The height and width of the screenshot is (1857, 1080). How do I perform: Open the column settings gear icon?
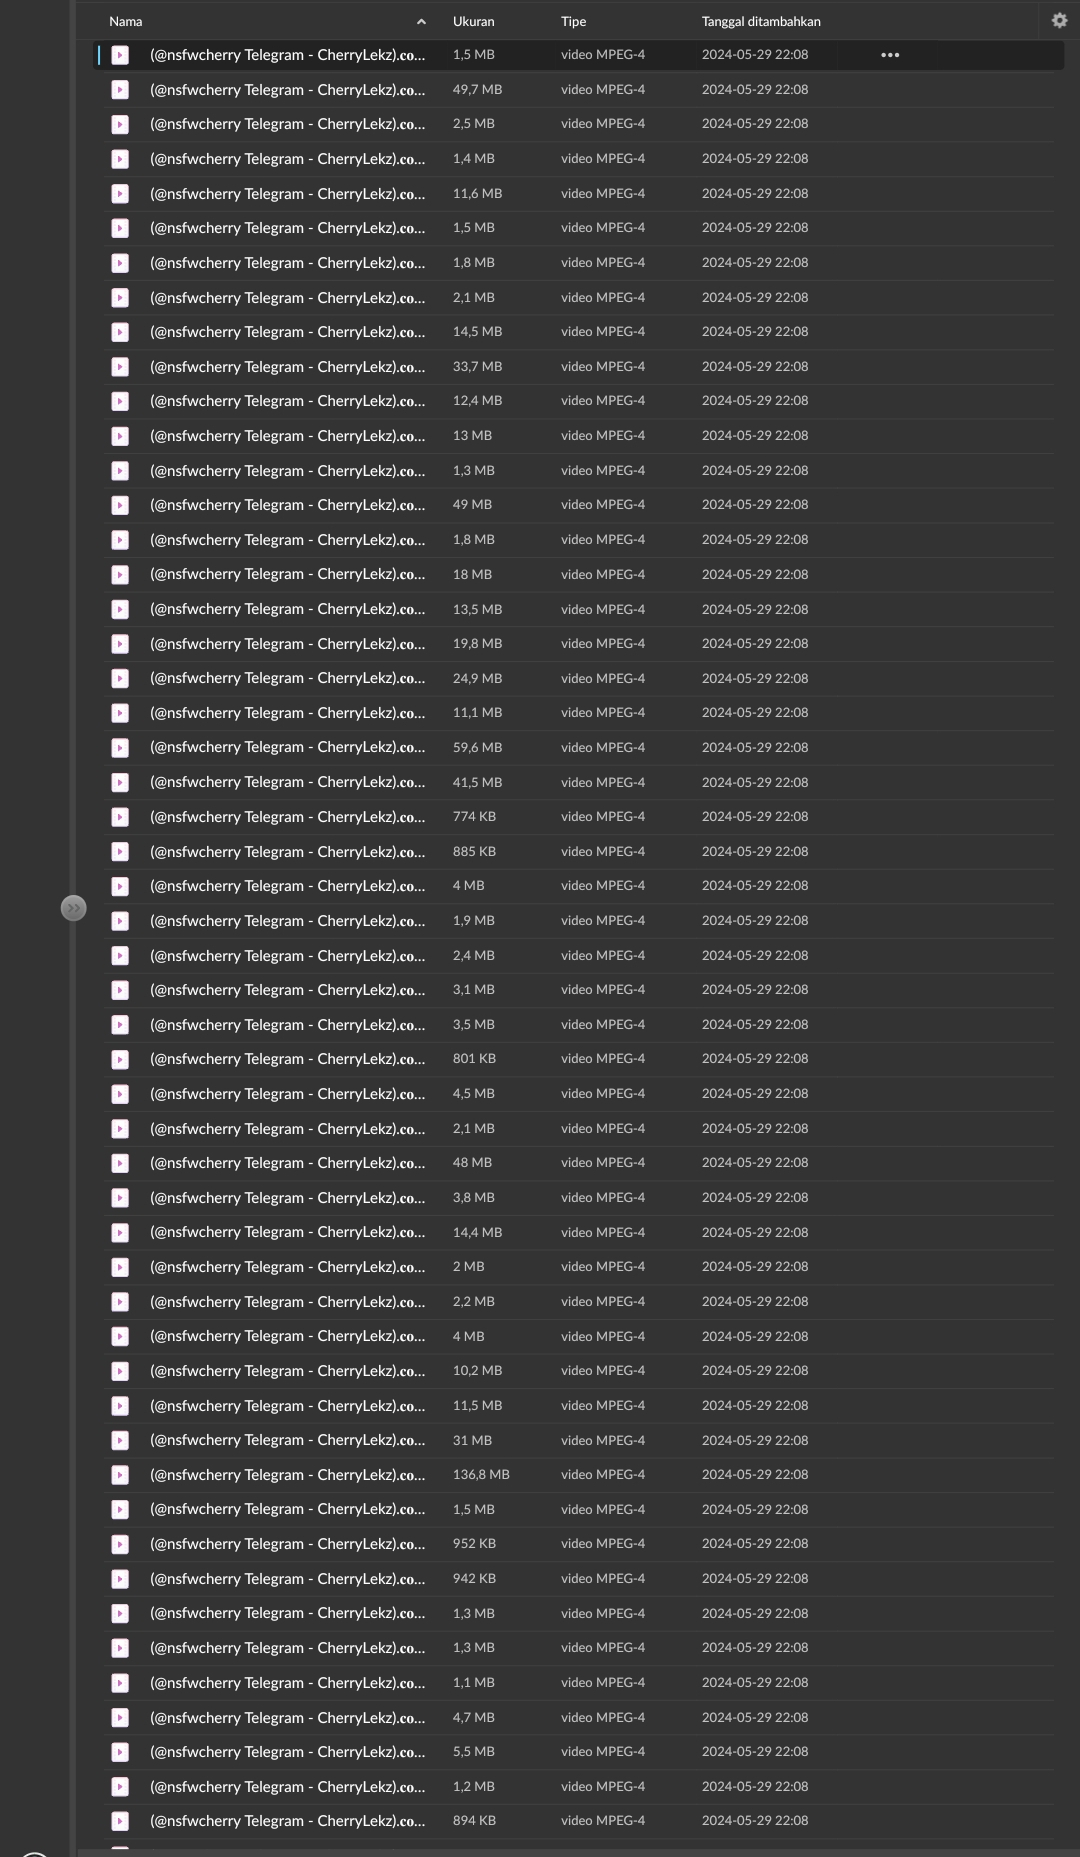1059,20
